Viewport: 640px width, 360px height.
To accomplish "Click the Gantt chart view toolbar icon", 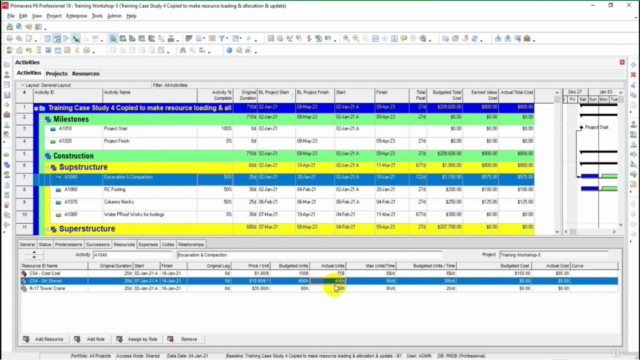I will coord(57,39).
